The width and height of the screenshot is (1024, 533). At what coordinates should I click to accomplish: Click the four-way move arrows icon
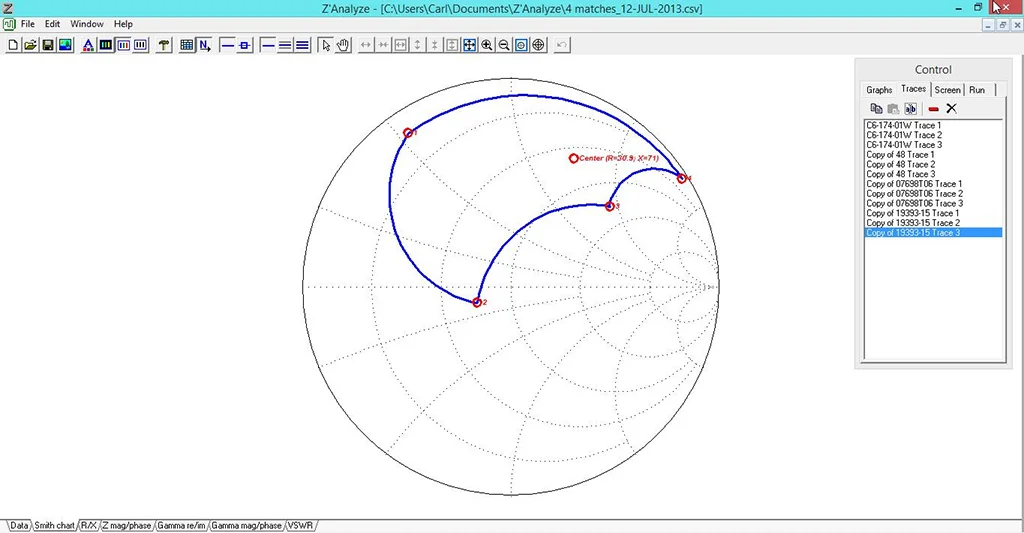470,45
